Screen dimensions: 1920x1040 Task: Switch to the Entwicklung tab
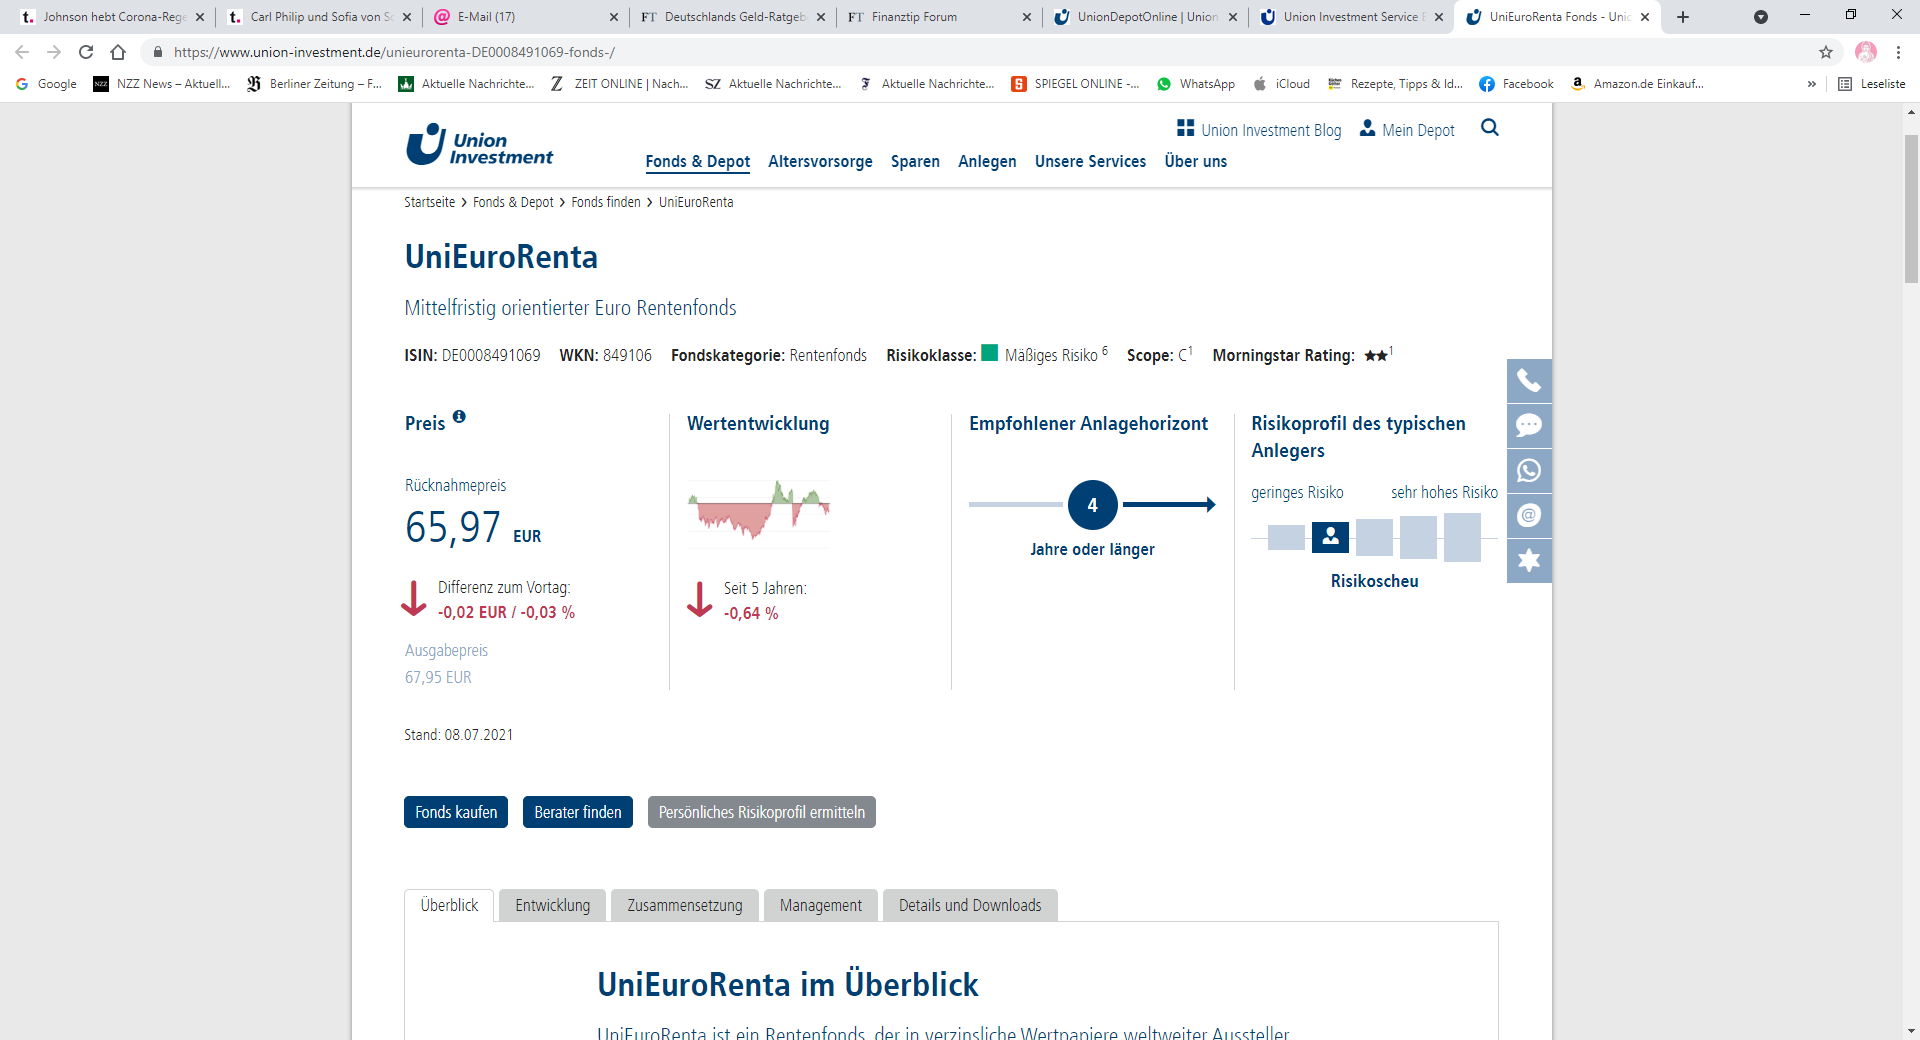coord(552,905)
